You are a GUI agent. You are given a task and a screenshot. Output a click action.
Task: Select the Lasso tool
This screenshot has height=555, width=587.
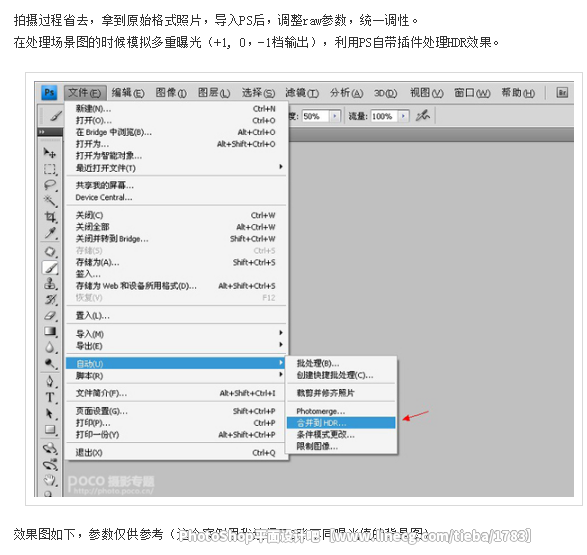[50, 185]
